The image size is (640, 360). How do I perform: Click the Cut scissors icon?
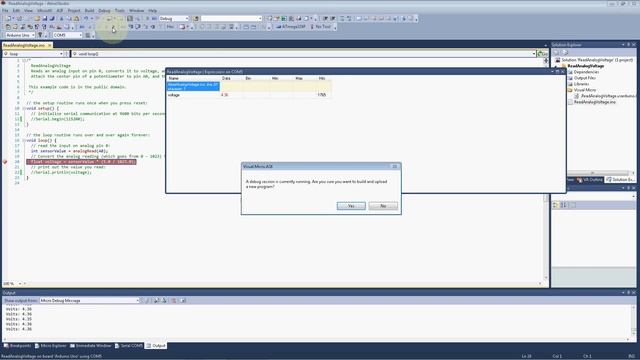click(x=61, y=18)
